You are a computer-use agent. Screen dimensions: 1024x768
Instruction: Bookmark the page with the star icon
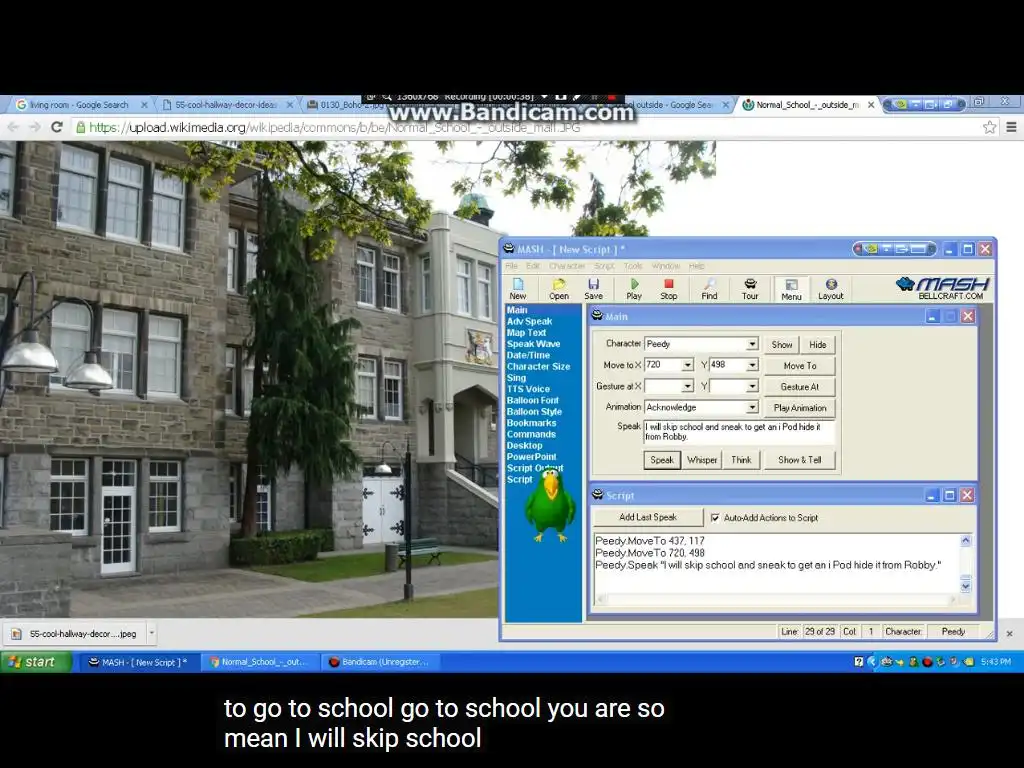click(x=989, y=127)
